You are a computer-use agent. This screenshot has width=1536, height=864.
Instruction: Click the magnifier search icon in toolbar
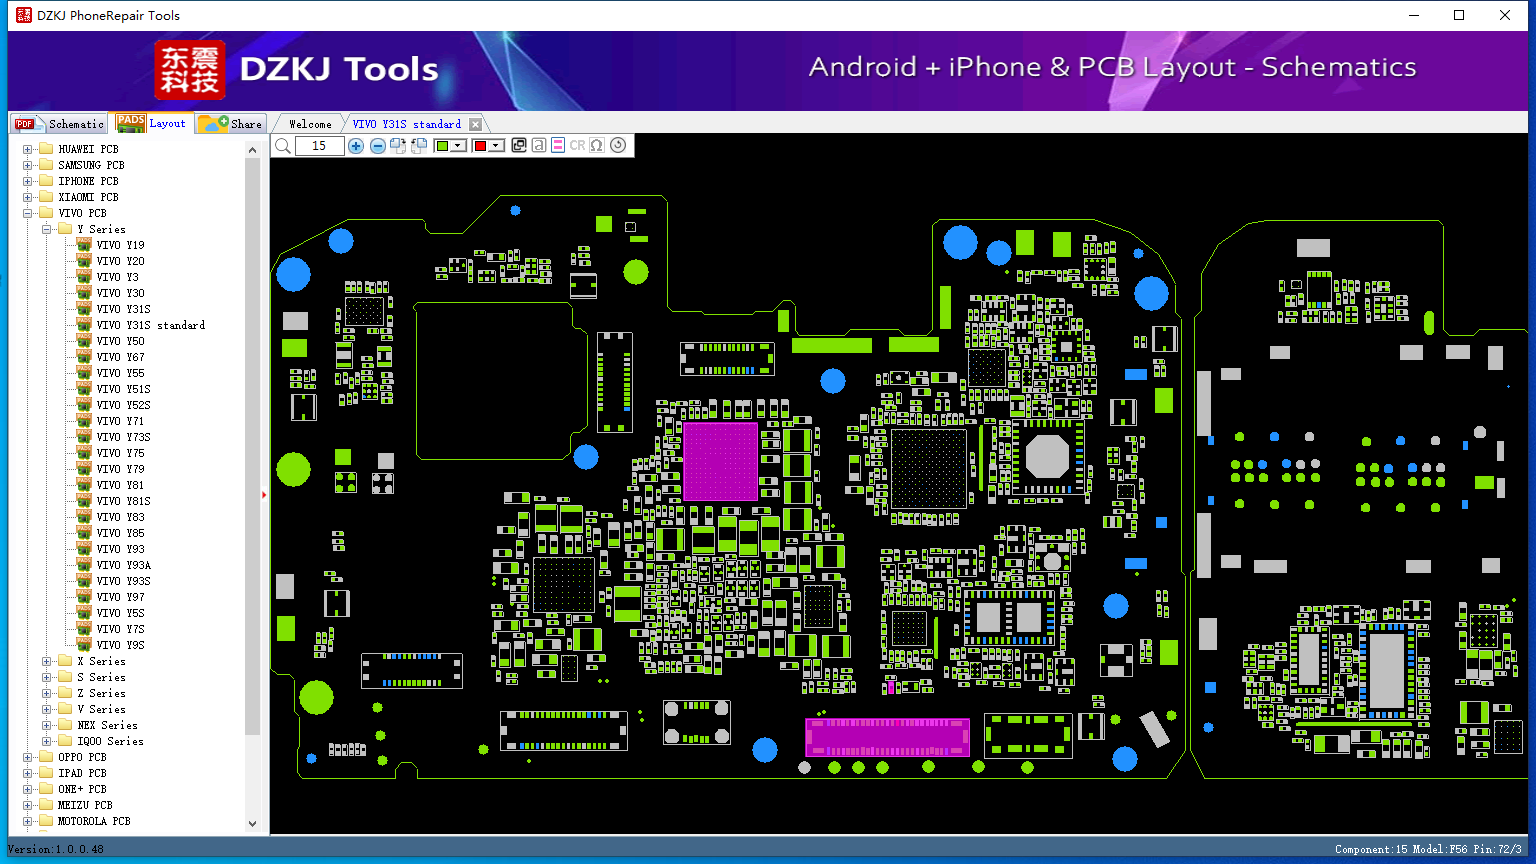click(283, 146)
